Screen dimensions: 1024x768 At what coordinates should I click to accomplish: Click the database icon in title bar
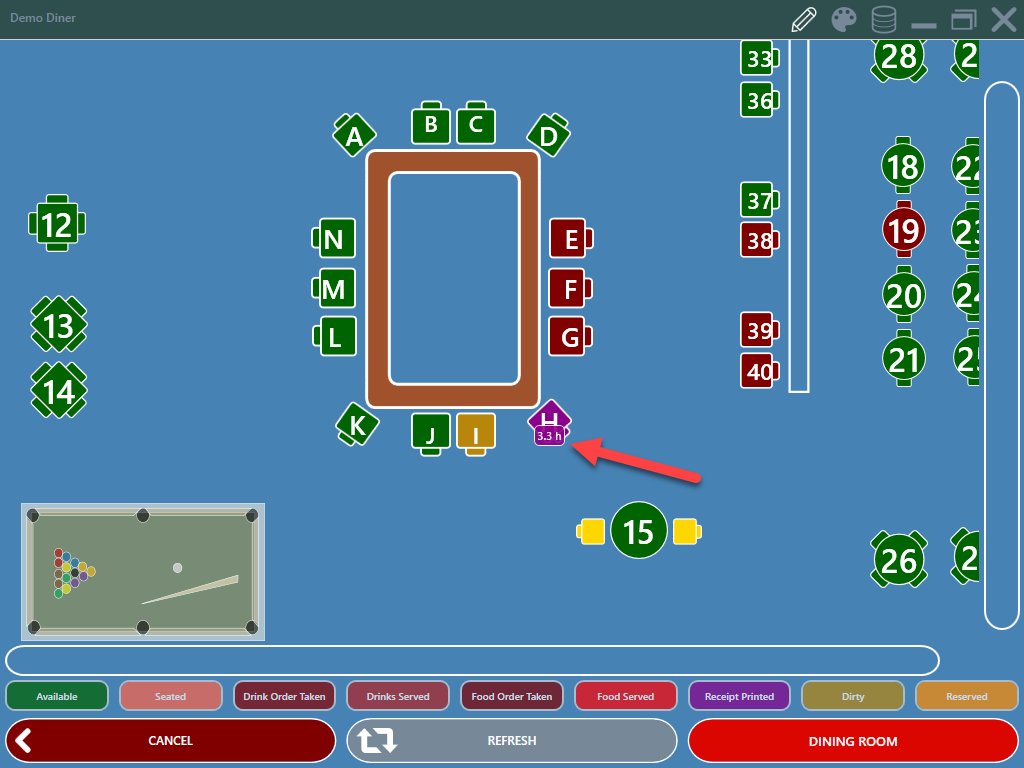[x=884, y=19]
